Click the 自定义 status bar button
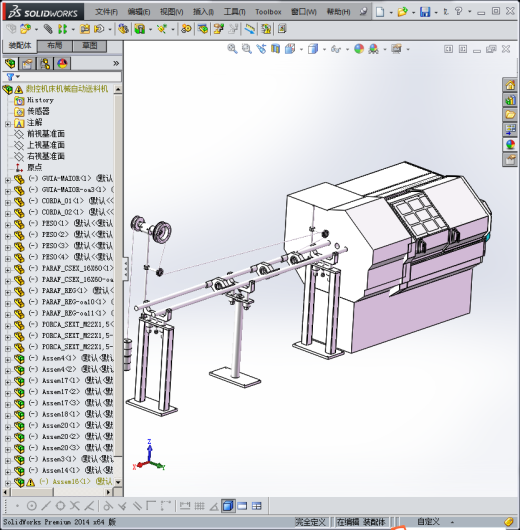The width and height of the screenshot is (520, 530). point(428,522)
